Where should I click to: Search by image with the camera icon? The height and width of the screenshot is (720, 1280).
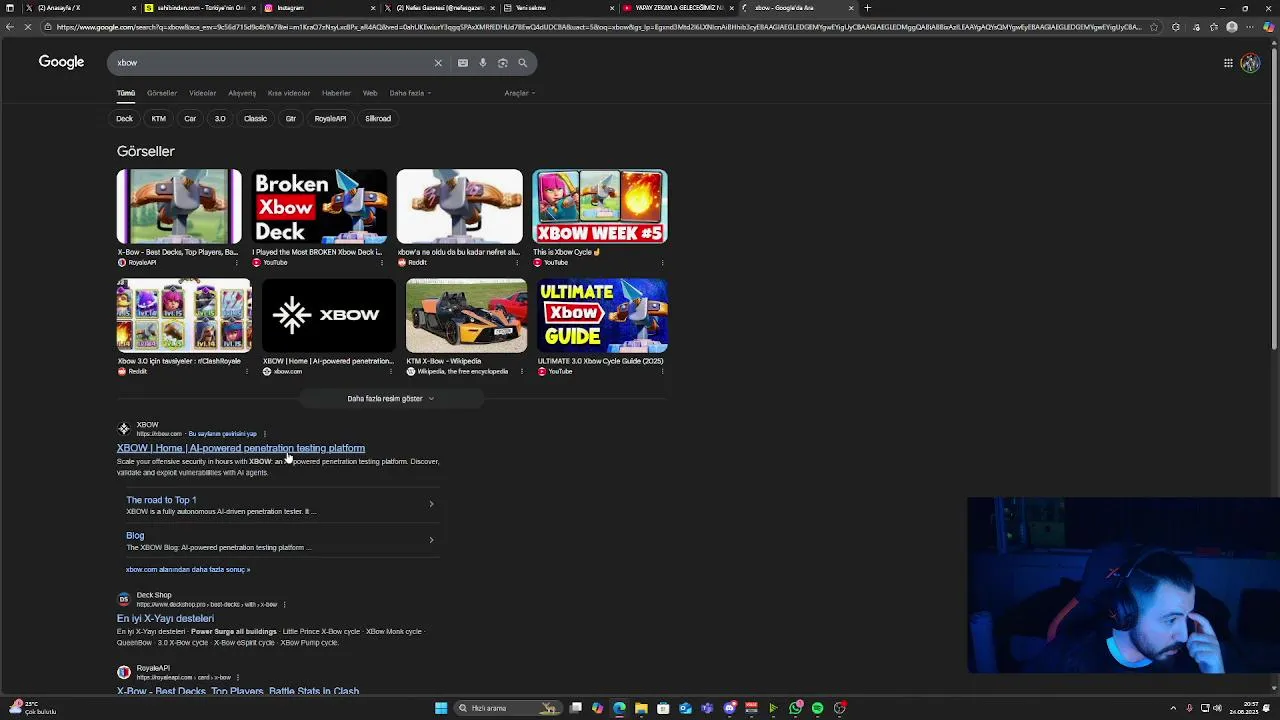click(x=503, y=63)
